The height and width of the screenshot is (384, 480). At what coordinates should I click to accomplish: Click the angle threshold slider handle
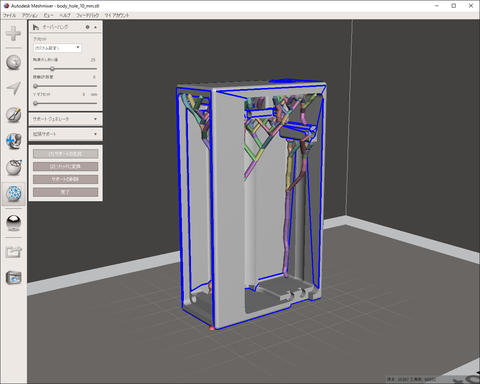click(52, 69)
